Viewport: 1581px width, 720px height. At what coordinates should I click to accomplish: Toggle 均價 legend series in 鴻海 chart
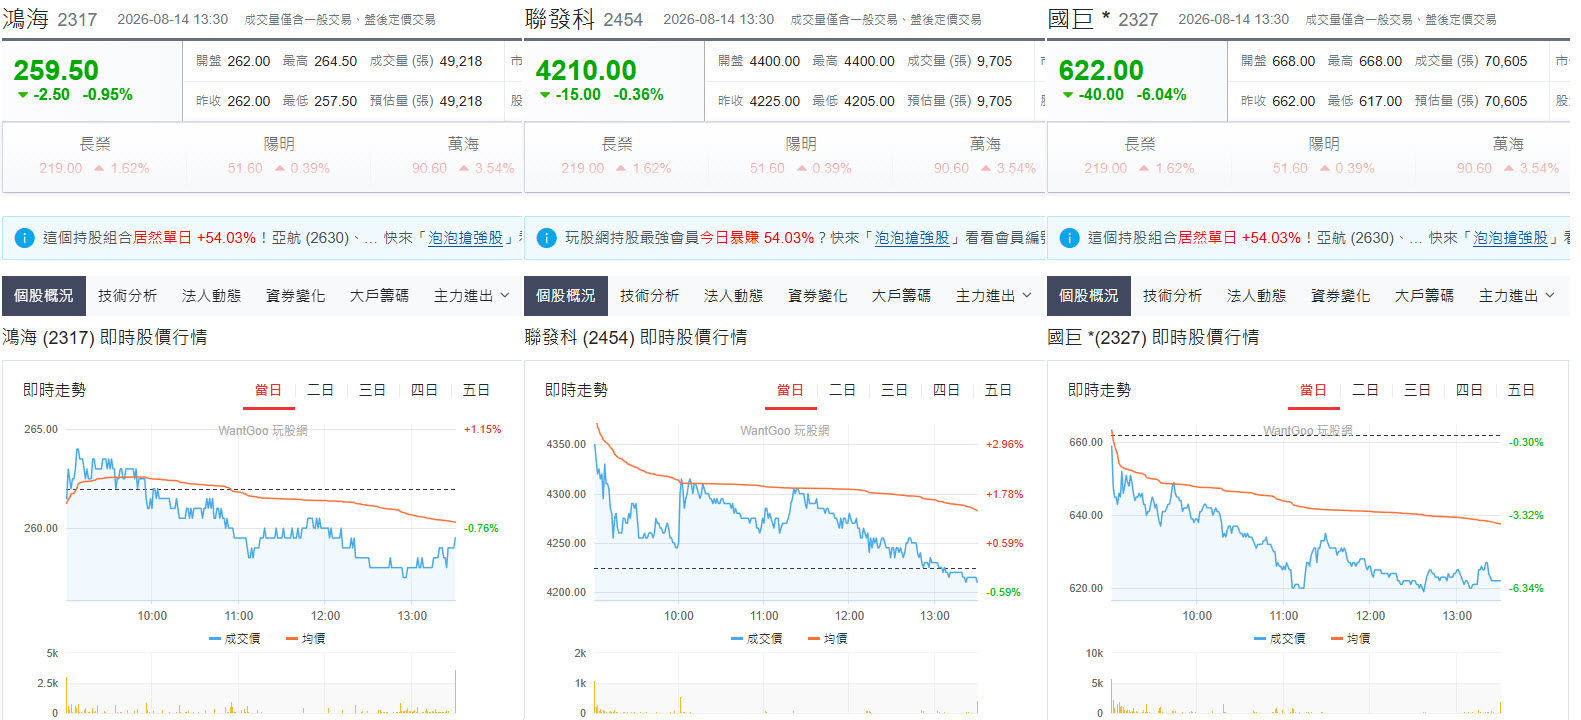click(x=306, y=638)
